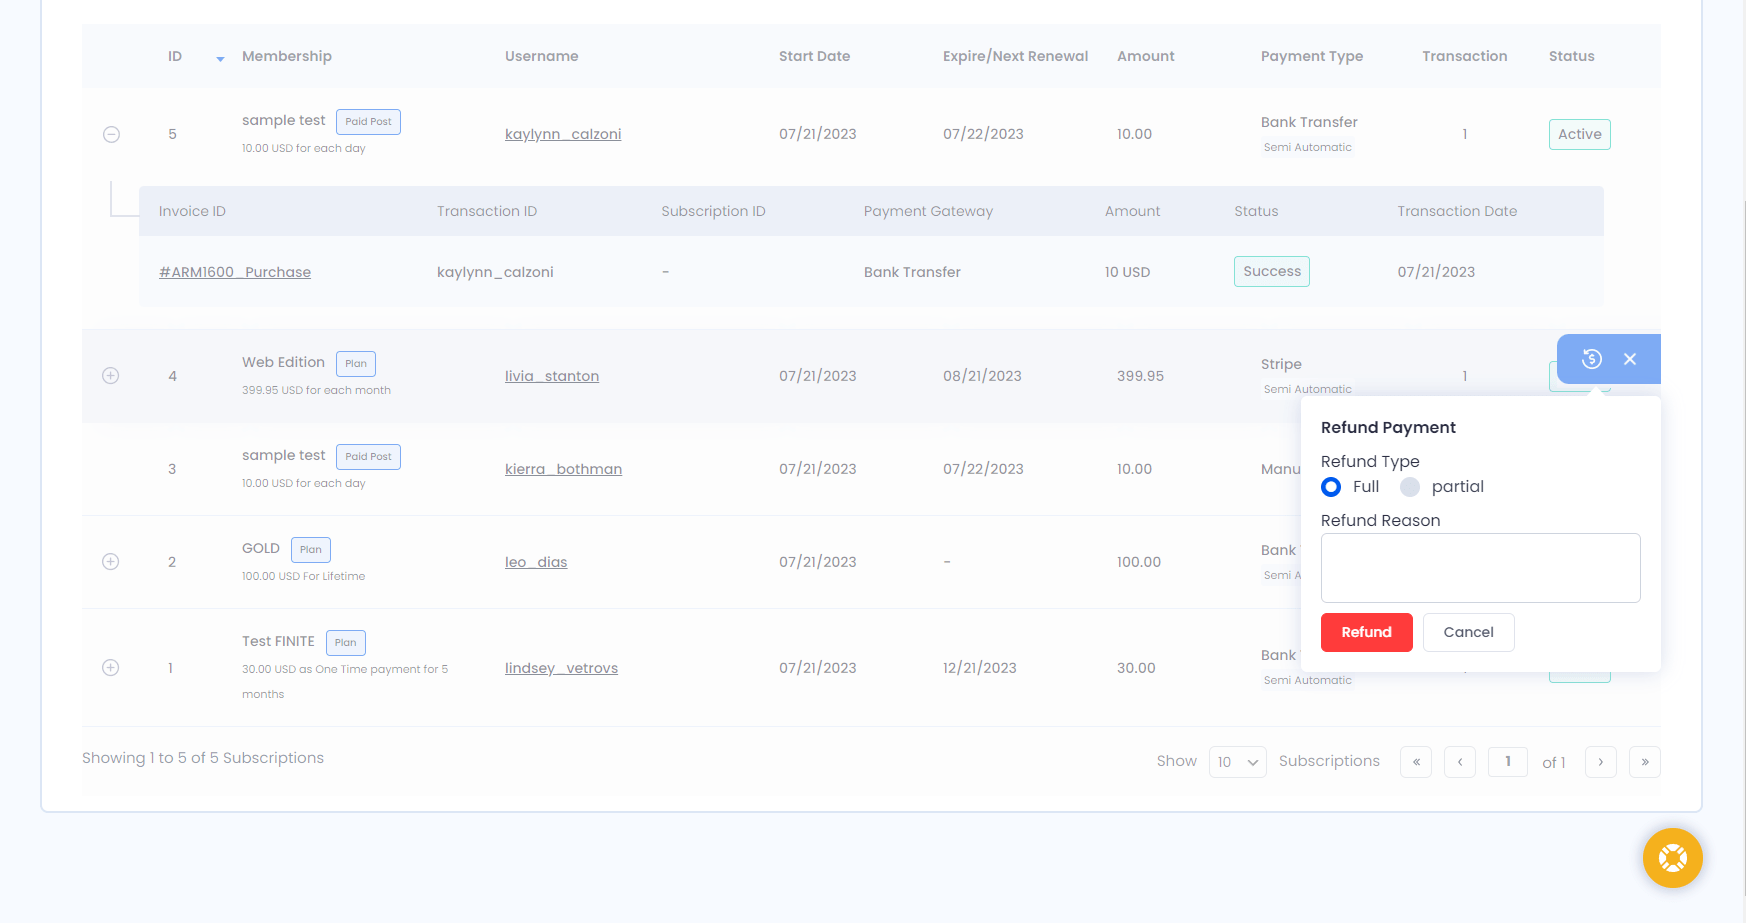
Task: Go to the first page of subscriptions
Action: point(1415,762)
